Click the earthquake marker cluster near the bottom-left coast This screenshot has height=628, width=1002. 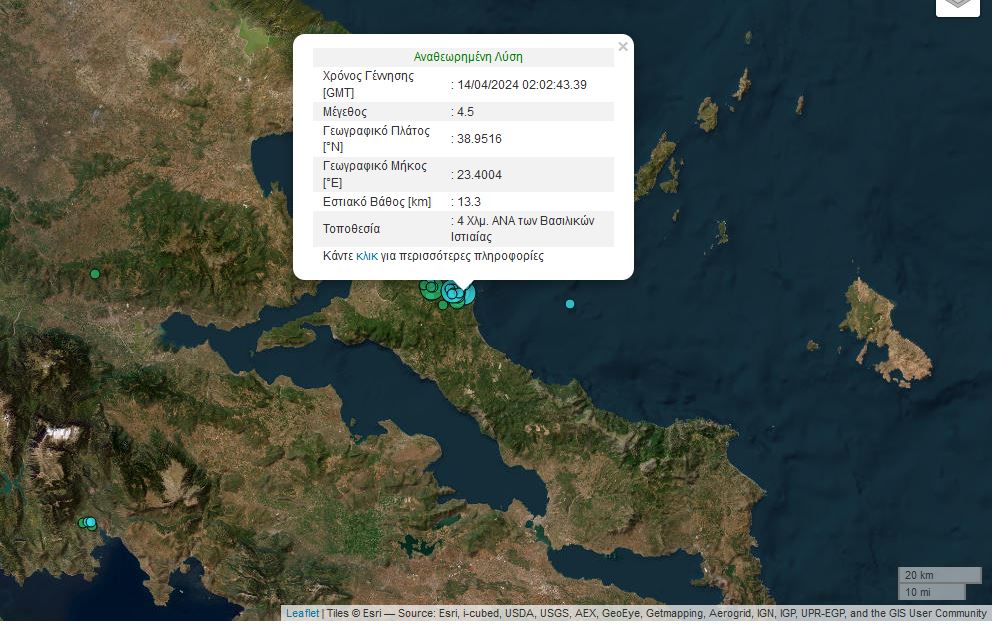click(x=87, y=523)
